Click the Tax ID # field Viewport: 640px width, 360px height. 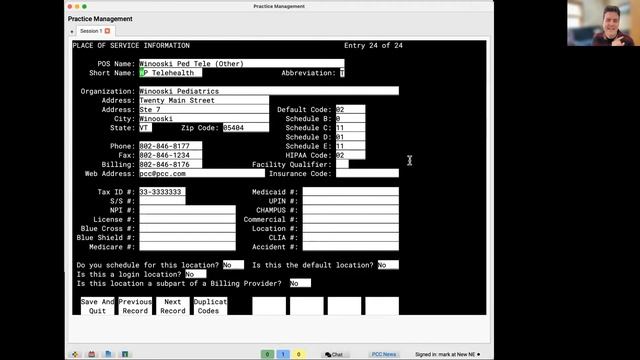click(x=162, y=192)
